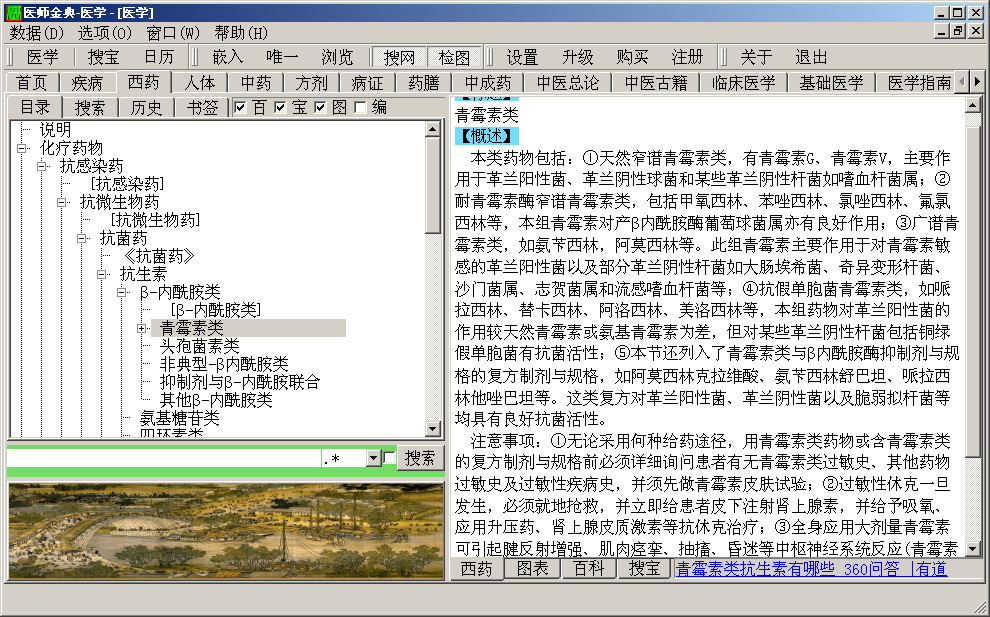990x617 pixels.
Task: Open the 青霉素类抗生素有哪些 link
Action: 755,569
